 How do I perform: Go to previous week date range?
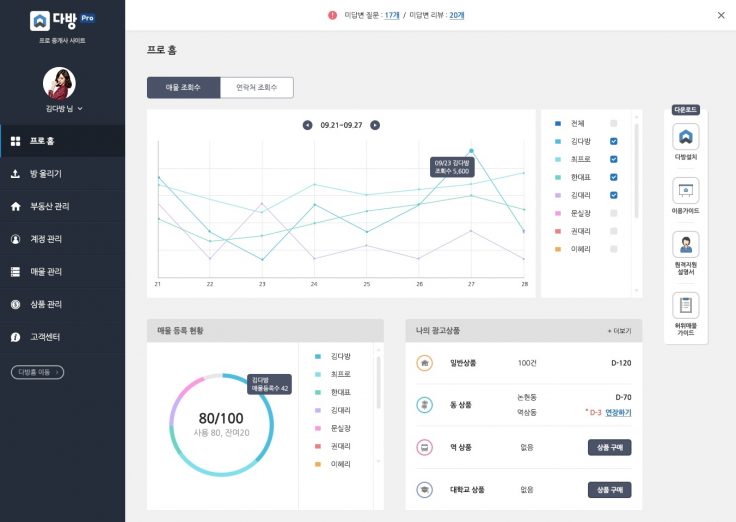click(x=308, y=125)
